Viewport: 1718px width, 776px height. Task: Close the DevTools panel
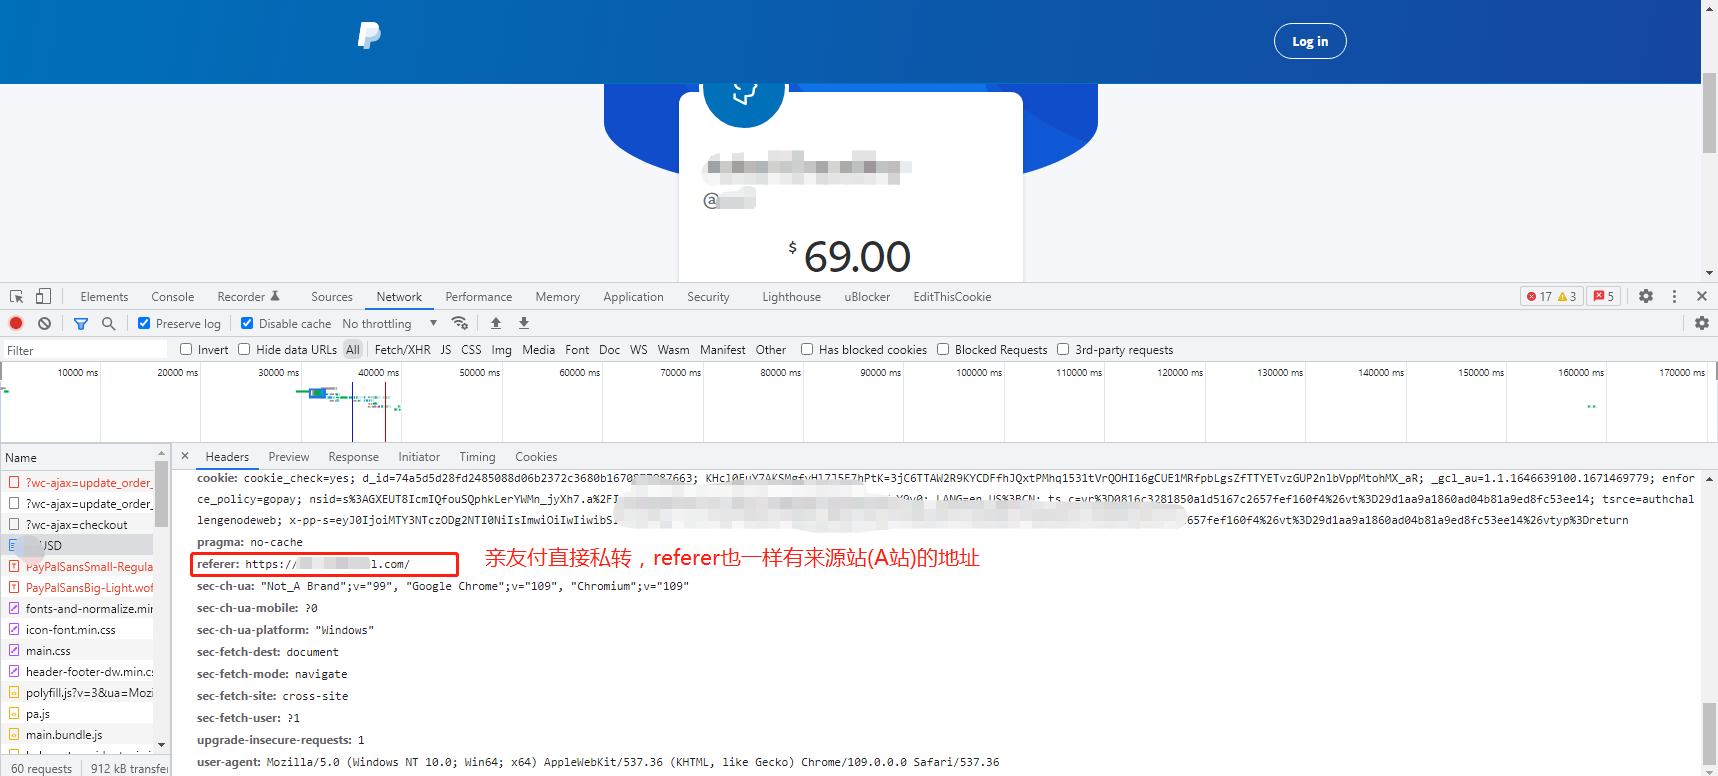[1702, 296]
